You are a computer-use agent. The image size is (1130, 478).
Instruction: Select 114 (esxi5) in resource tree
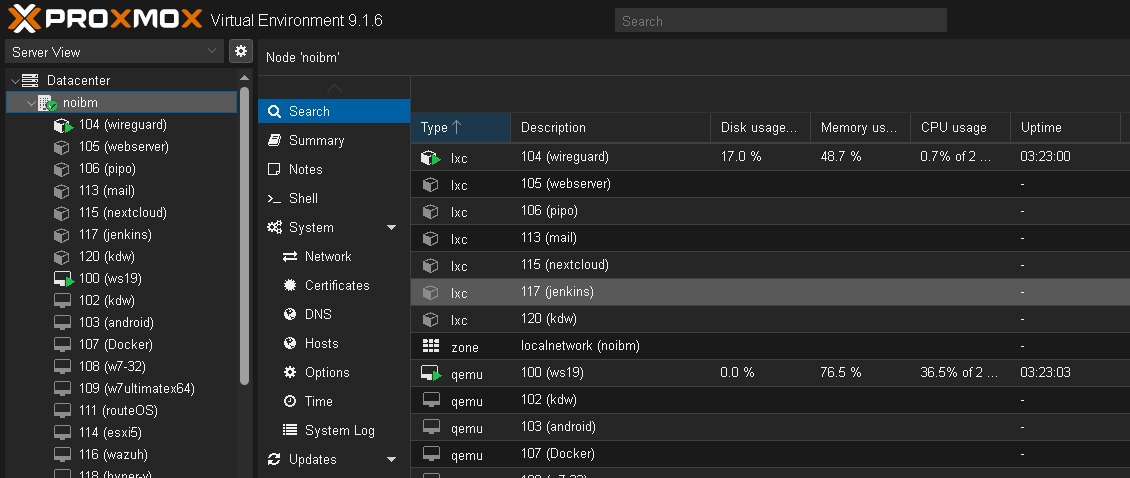[110, 433]
